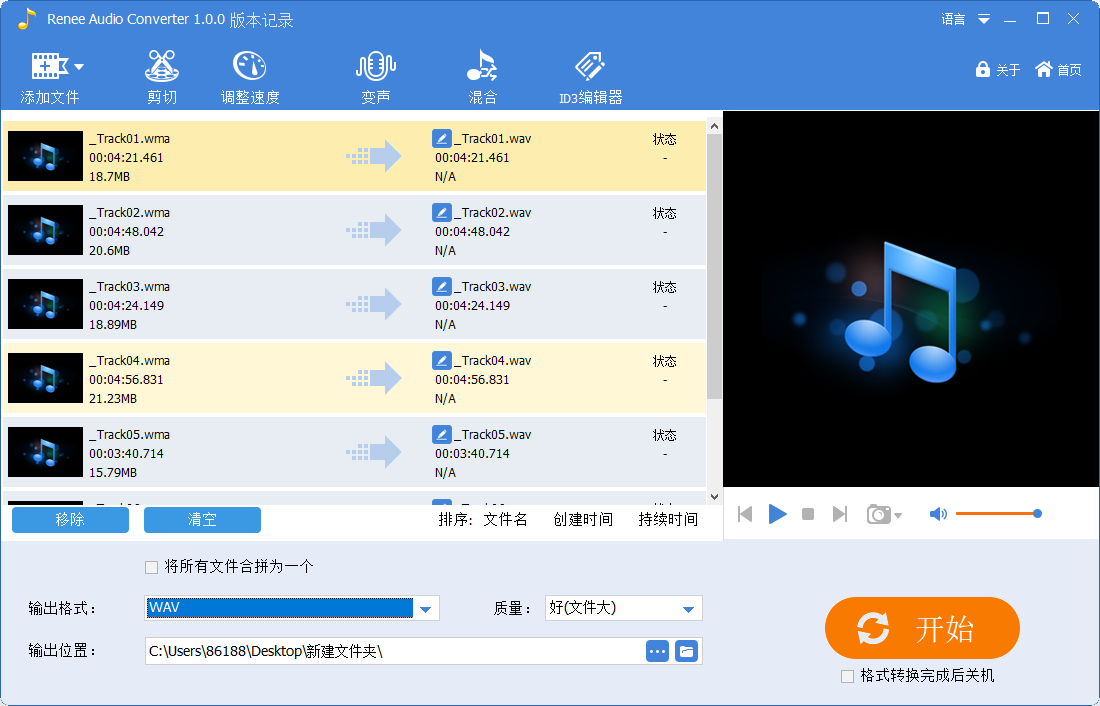Viewport: 1100px width, 706px height.
Task: Start conversion with 开始 button
Action: click(x=922, y=628)
